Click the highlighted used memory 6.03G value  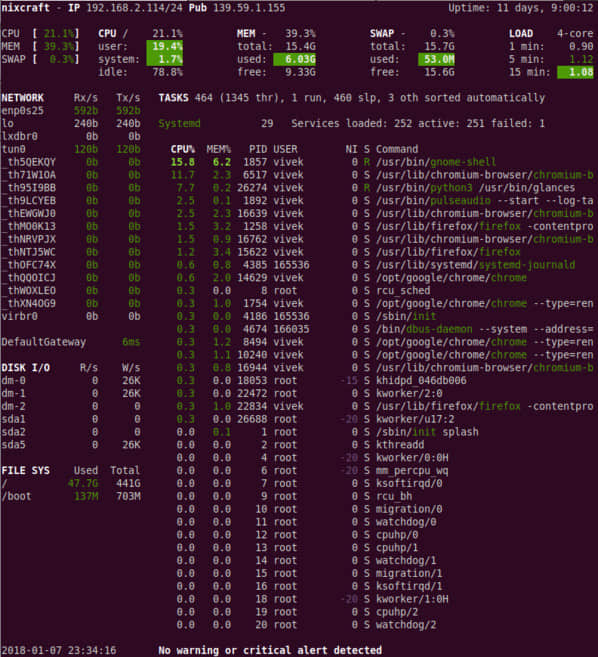(x=295, y=59)
